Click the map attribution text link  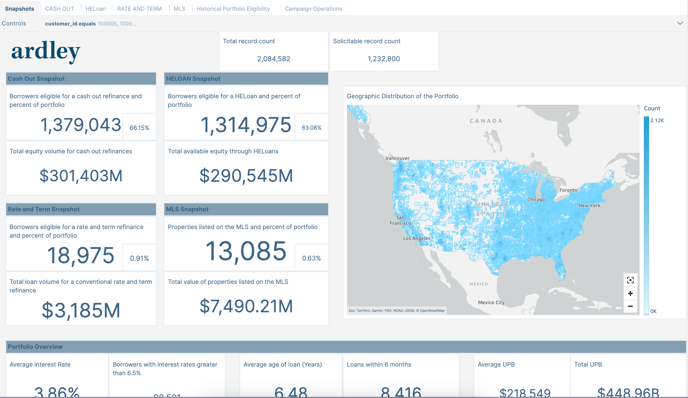click(397, 310)
